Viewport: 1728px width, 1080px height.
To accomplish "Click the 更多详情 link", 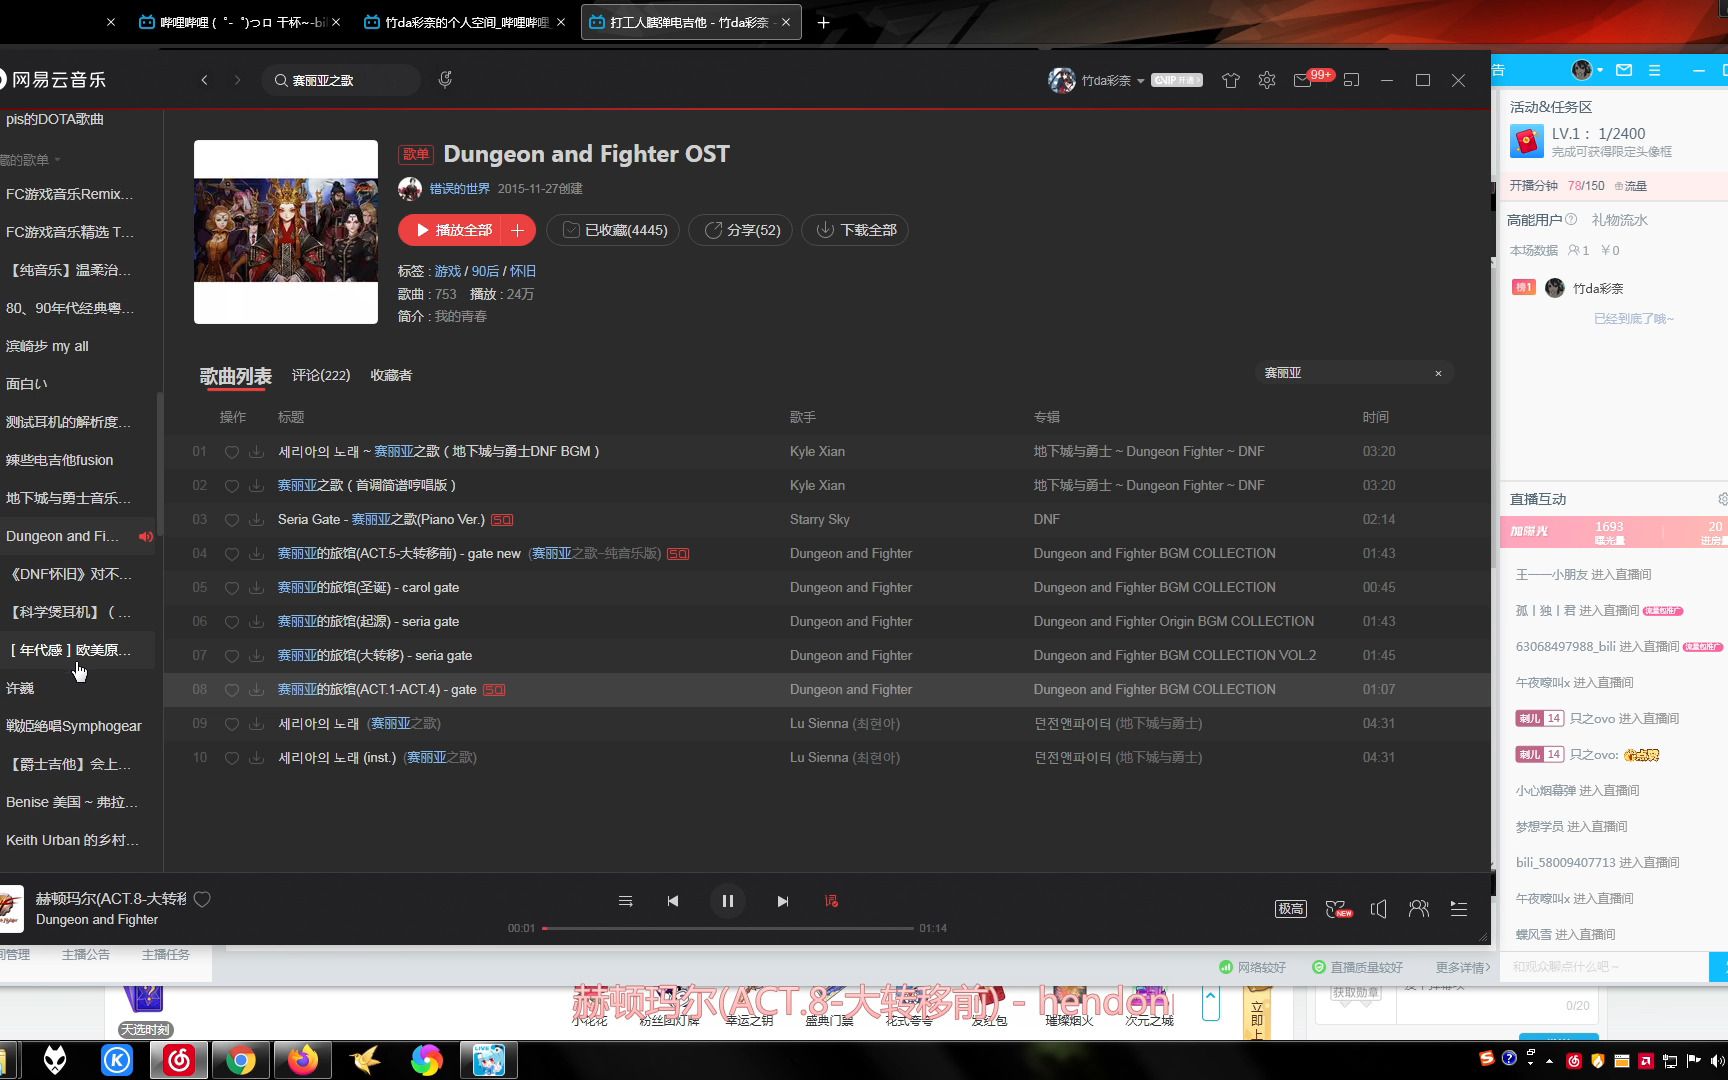I will pyautogui.click(x=1463, y=967).
